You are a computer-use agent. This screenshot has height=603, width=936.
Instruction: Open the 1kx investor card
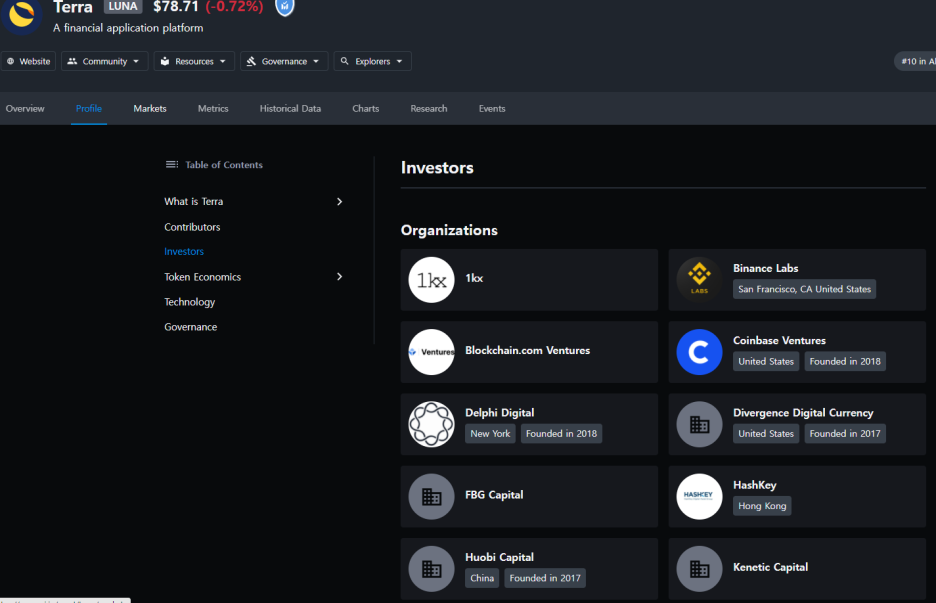tap(529, 280)
